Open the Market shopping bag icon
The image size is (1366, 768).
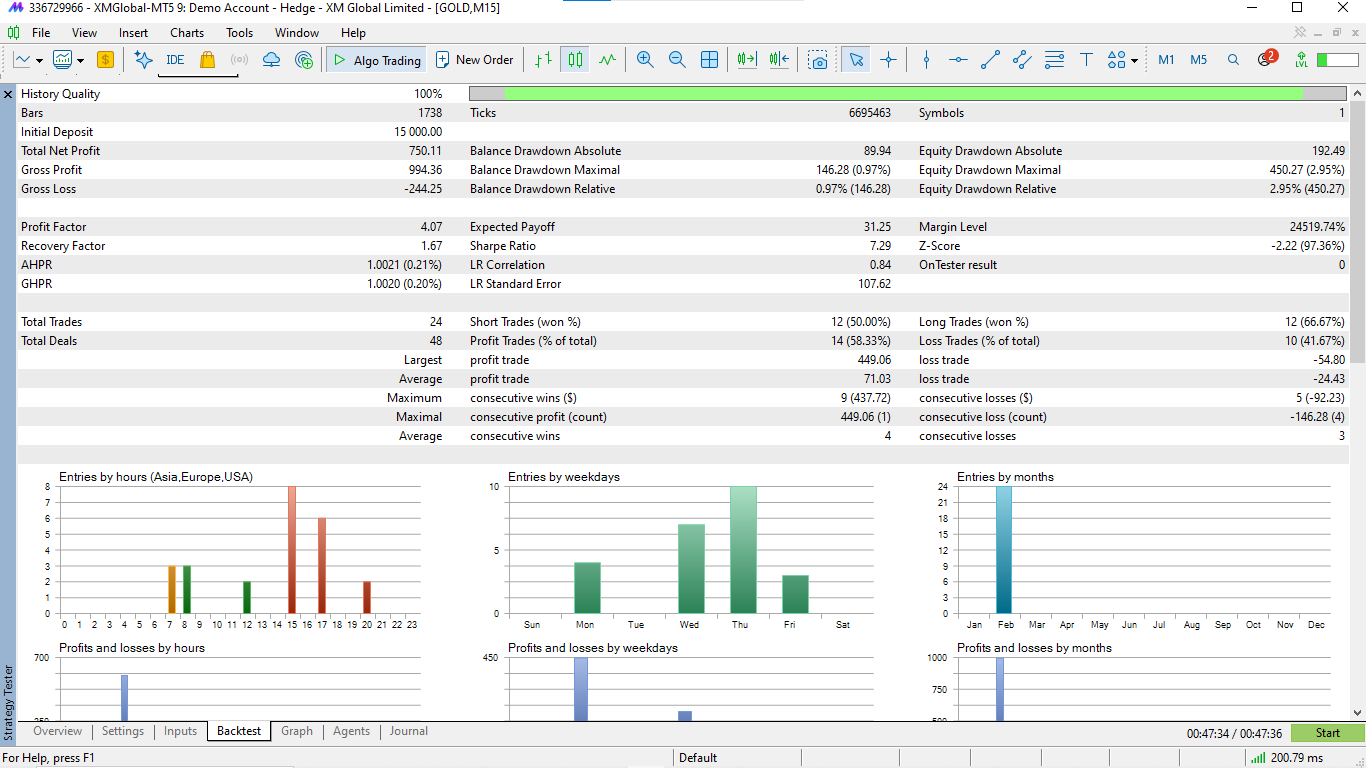(207, 60)
